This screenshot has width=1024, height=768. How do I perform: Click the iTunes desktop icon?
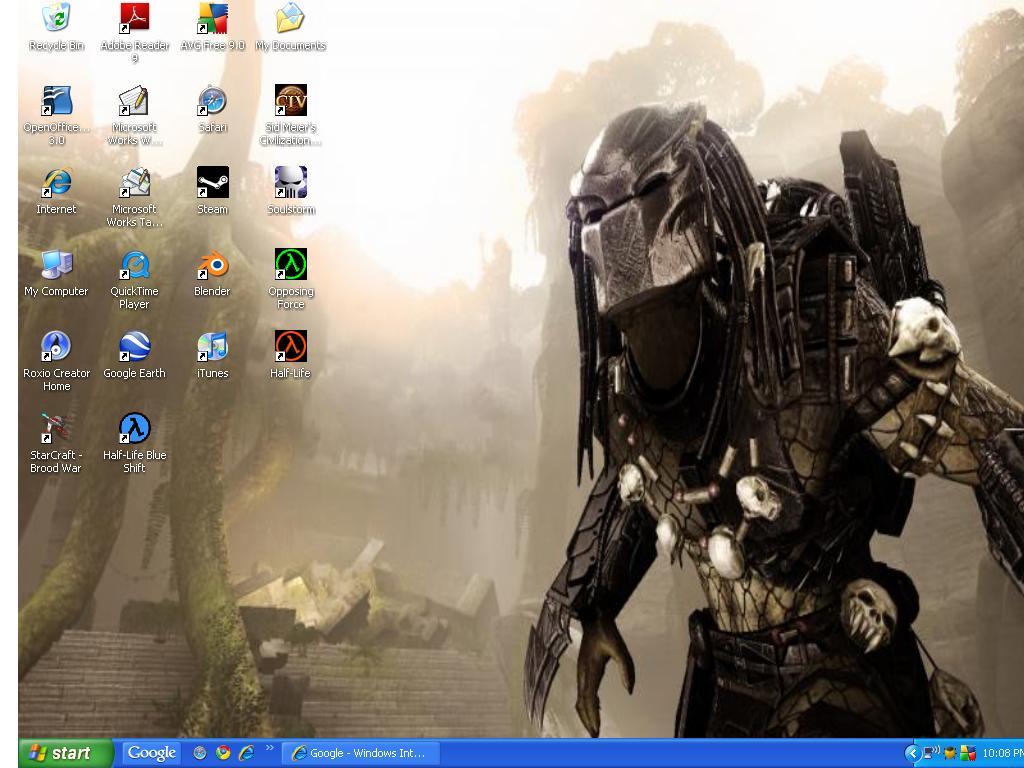[x=212, y=347]
